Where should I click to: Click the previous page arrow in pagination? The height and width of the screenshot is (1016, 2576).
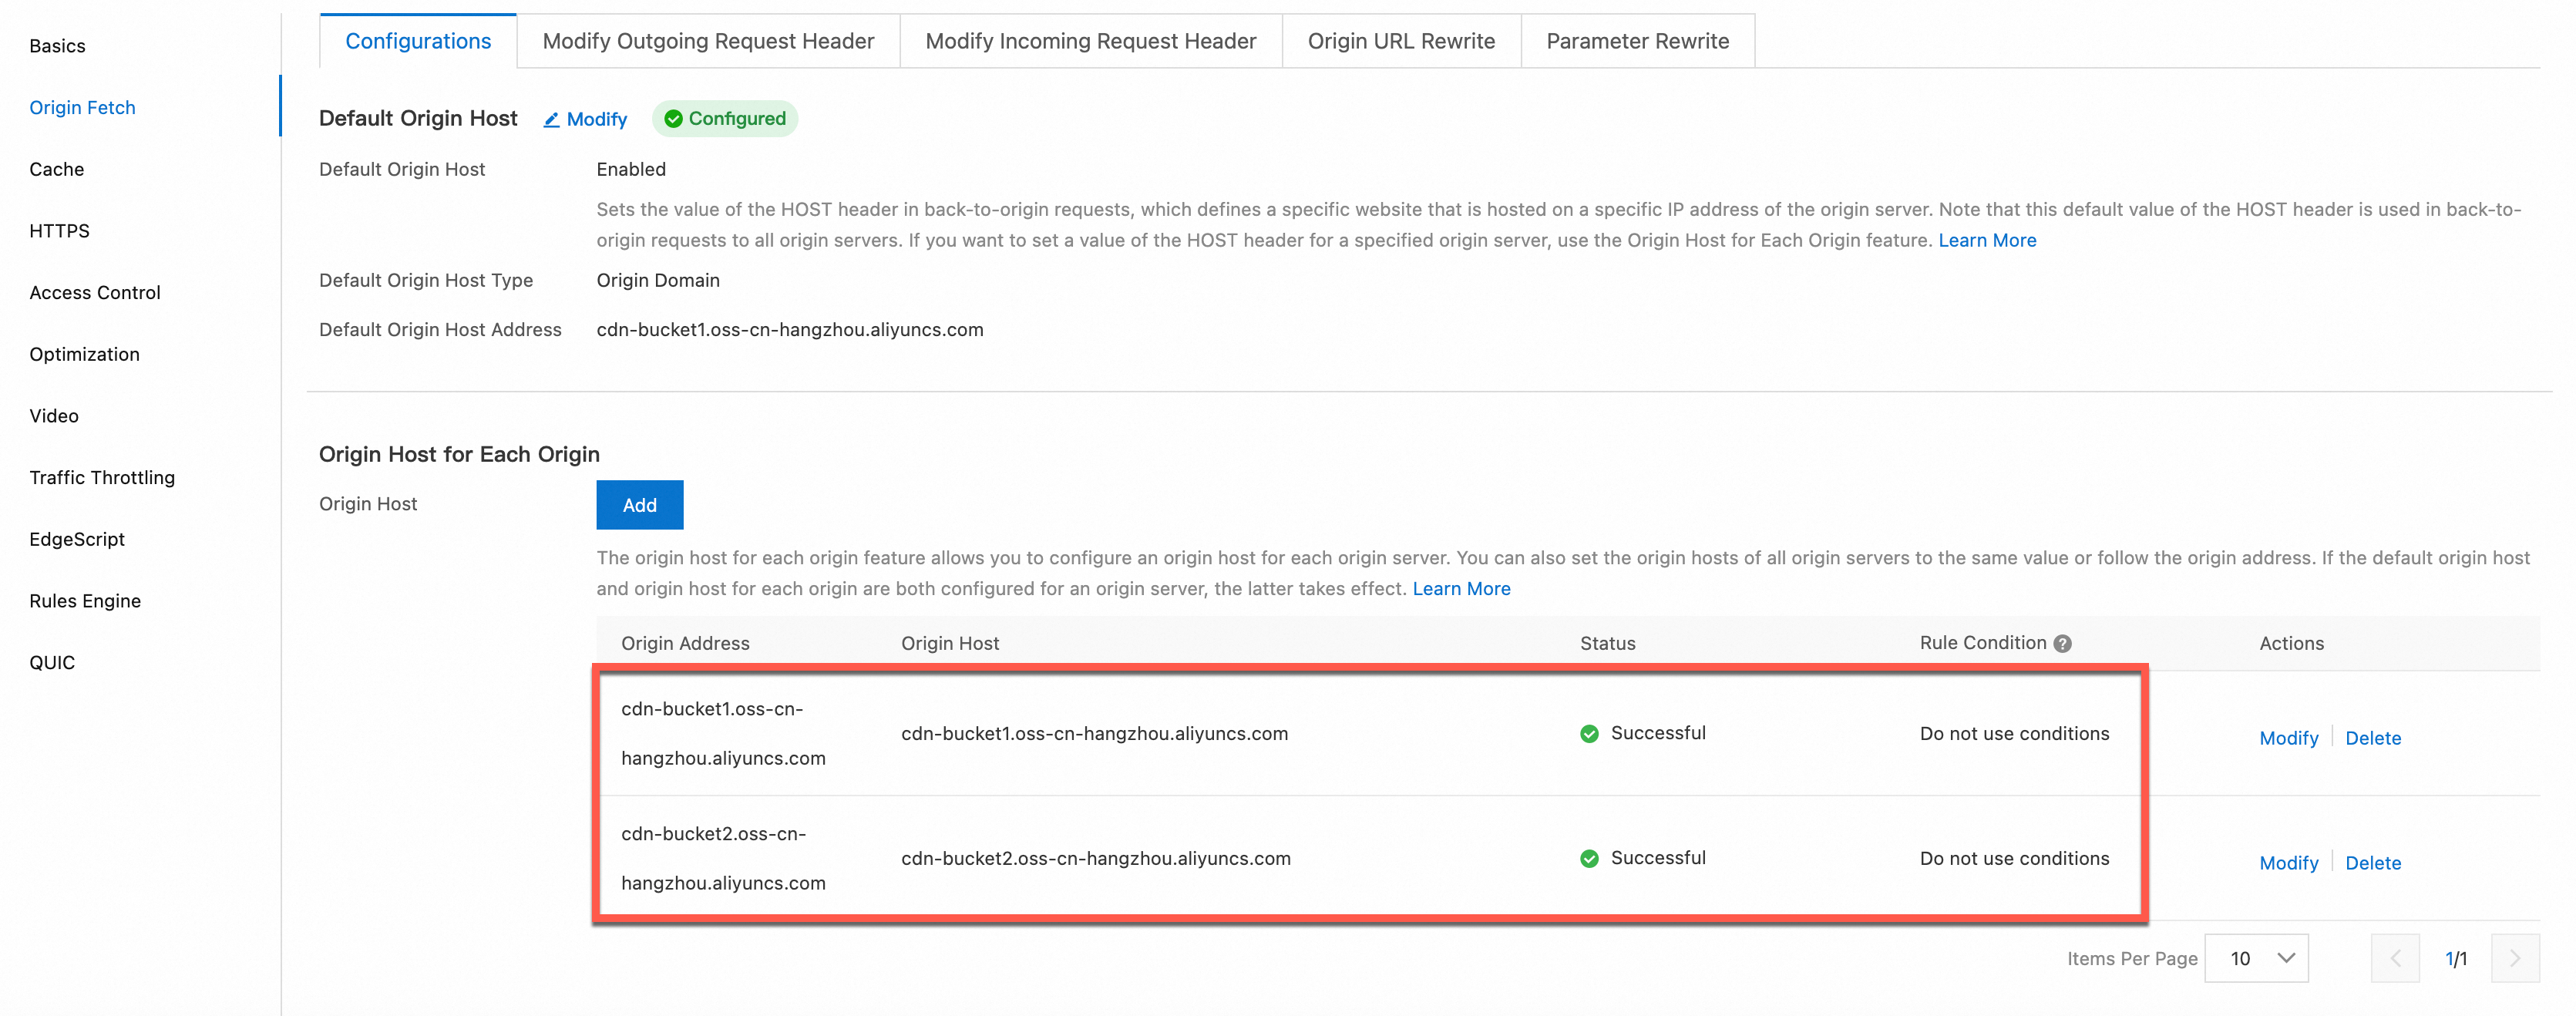point(2394,958)
